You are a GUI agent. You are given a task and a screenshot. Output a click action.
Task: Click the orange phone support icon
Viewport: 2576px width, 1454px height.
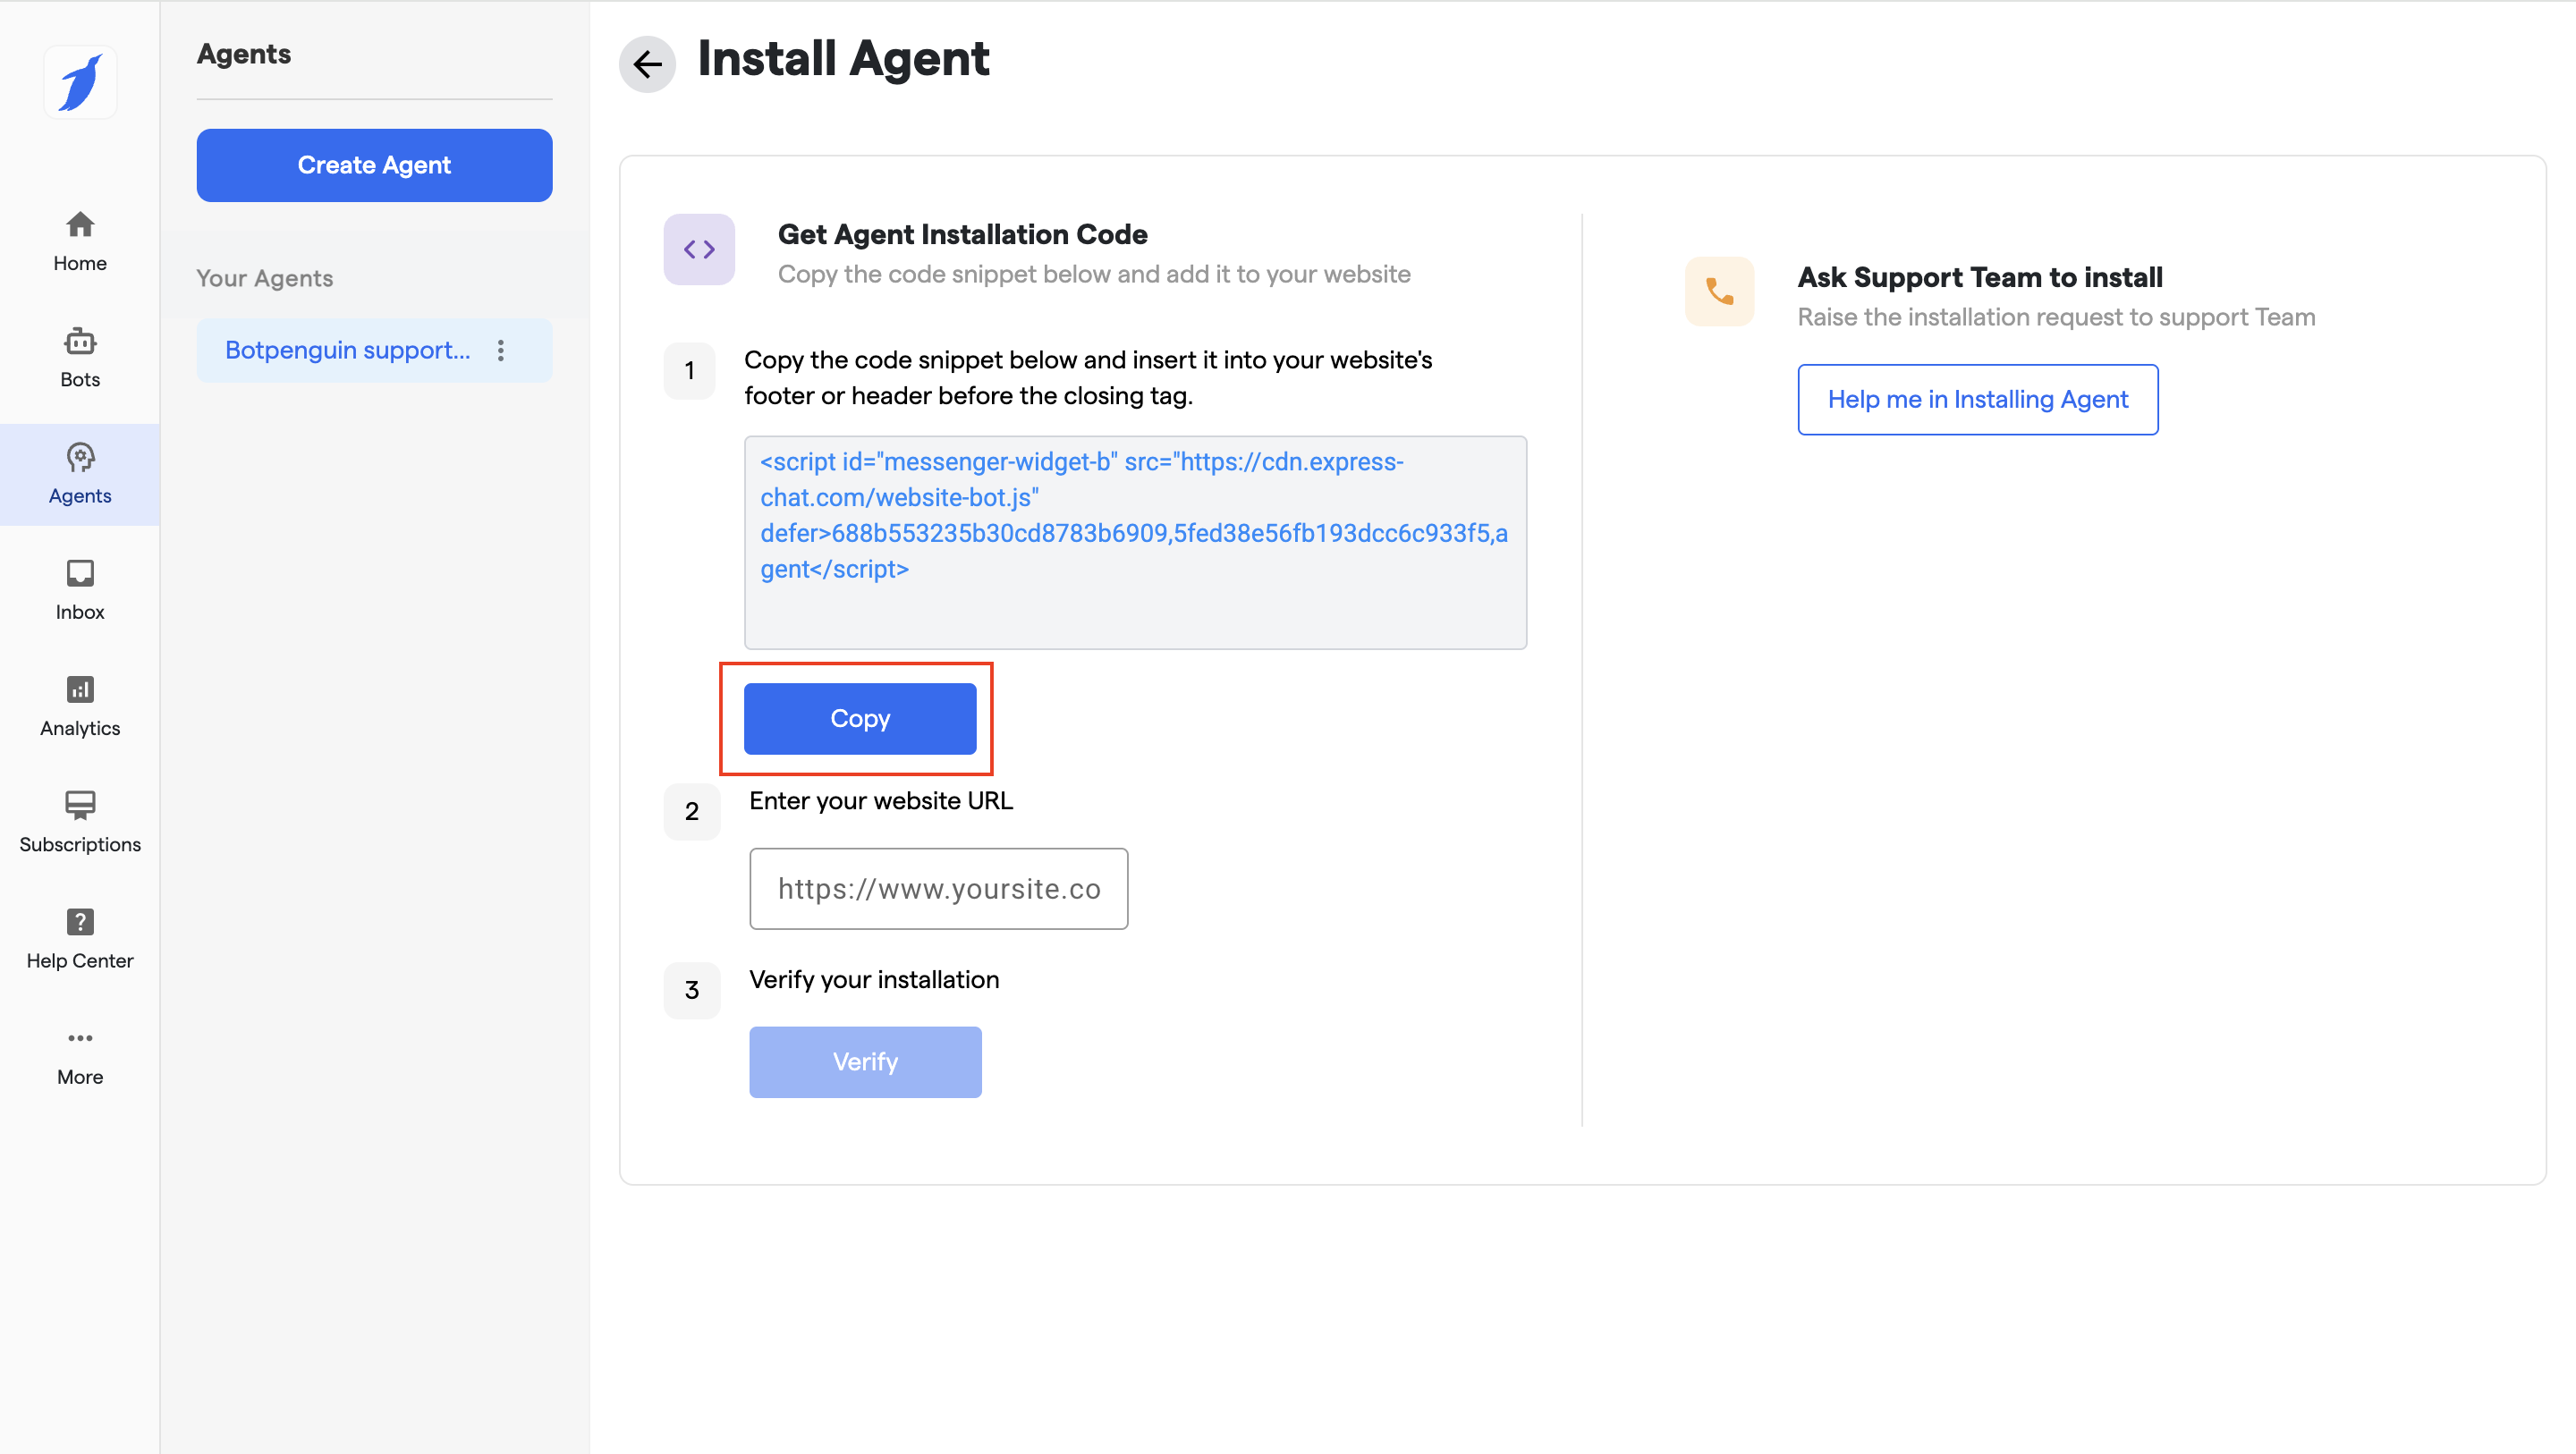point(1719,291)
